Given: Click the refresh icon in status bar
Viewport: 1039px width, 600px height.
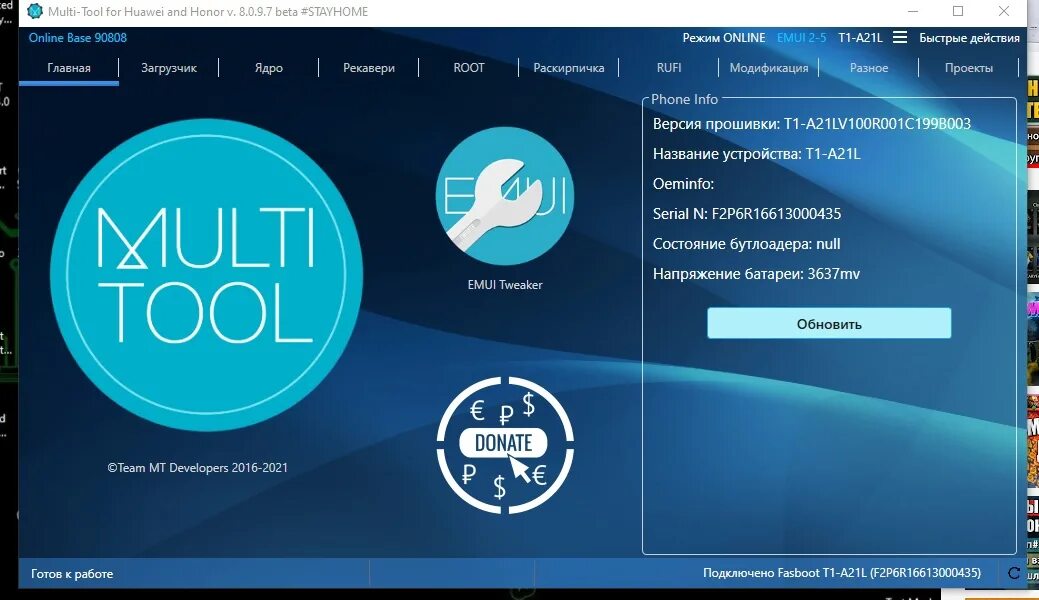Looking at the screenshot, I should point(1014,573).
